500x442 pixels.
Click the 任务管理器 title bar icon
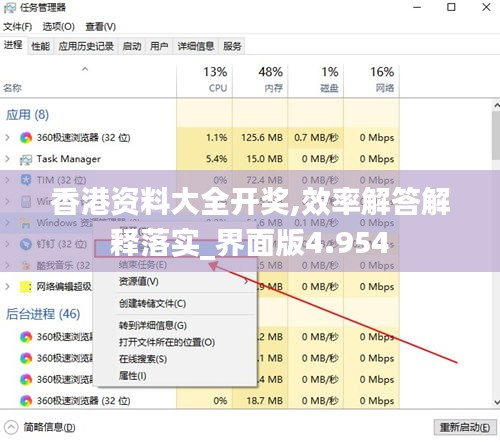[9, 8]
